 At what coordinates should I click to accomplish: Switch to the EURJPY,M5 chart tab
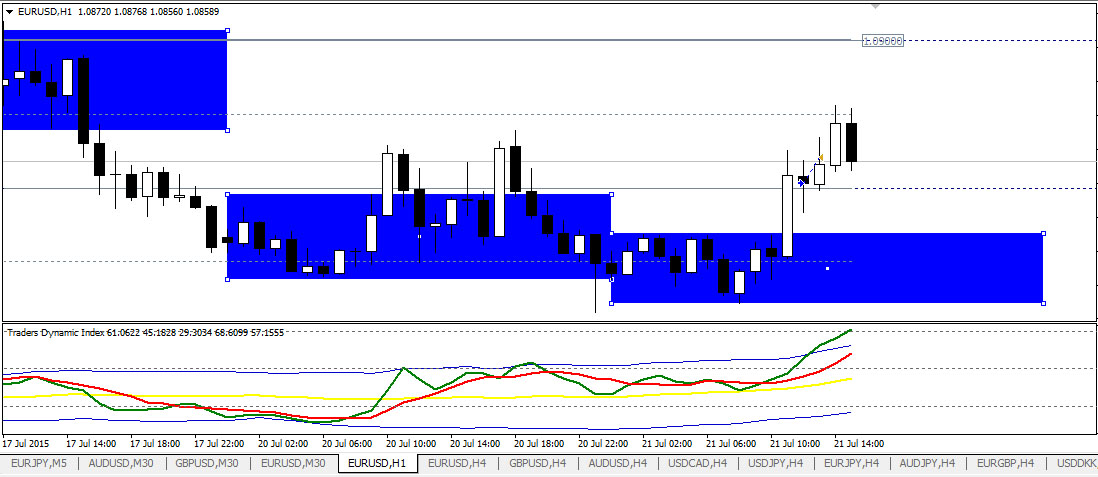(x=39, y=464)
